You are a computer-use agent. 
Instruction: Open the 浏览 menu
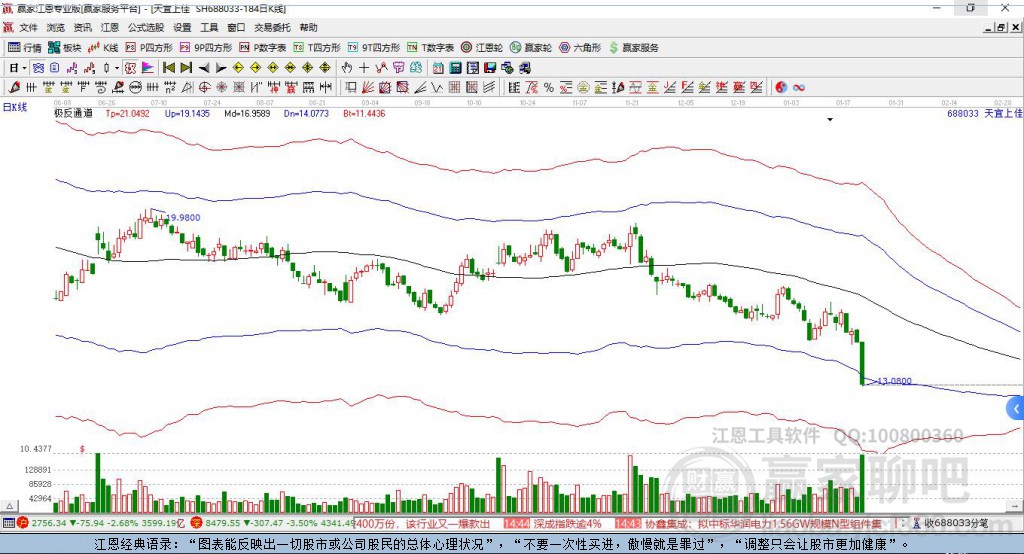pos(56,27)
